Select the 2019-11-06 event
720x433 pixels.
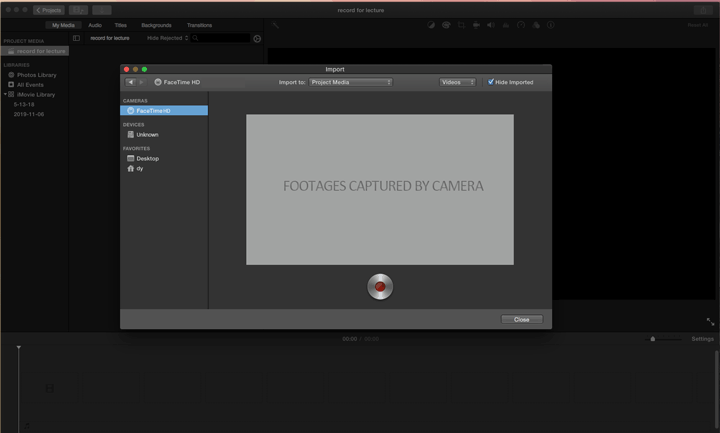[x=28, y=114]
